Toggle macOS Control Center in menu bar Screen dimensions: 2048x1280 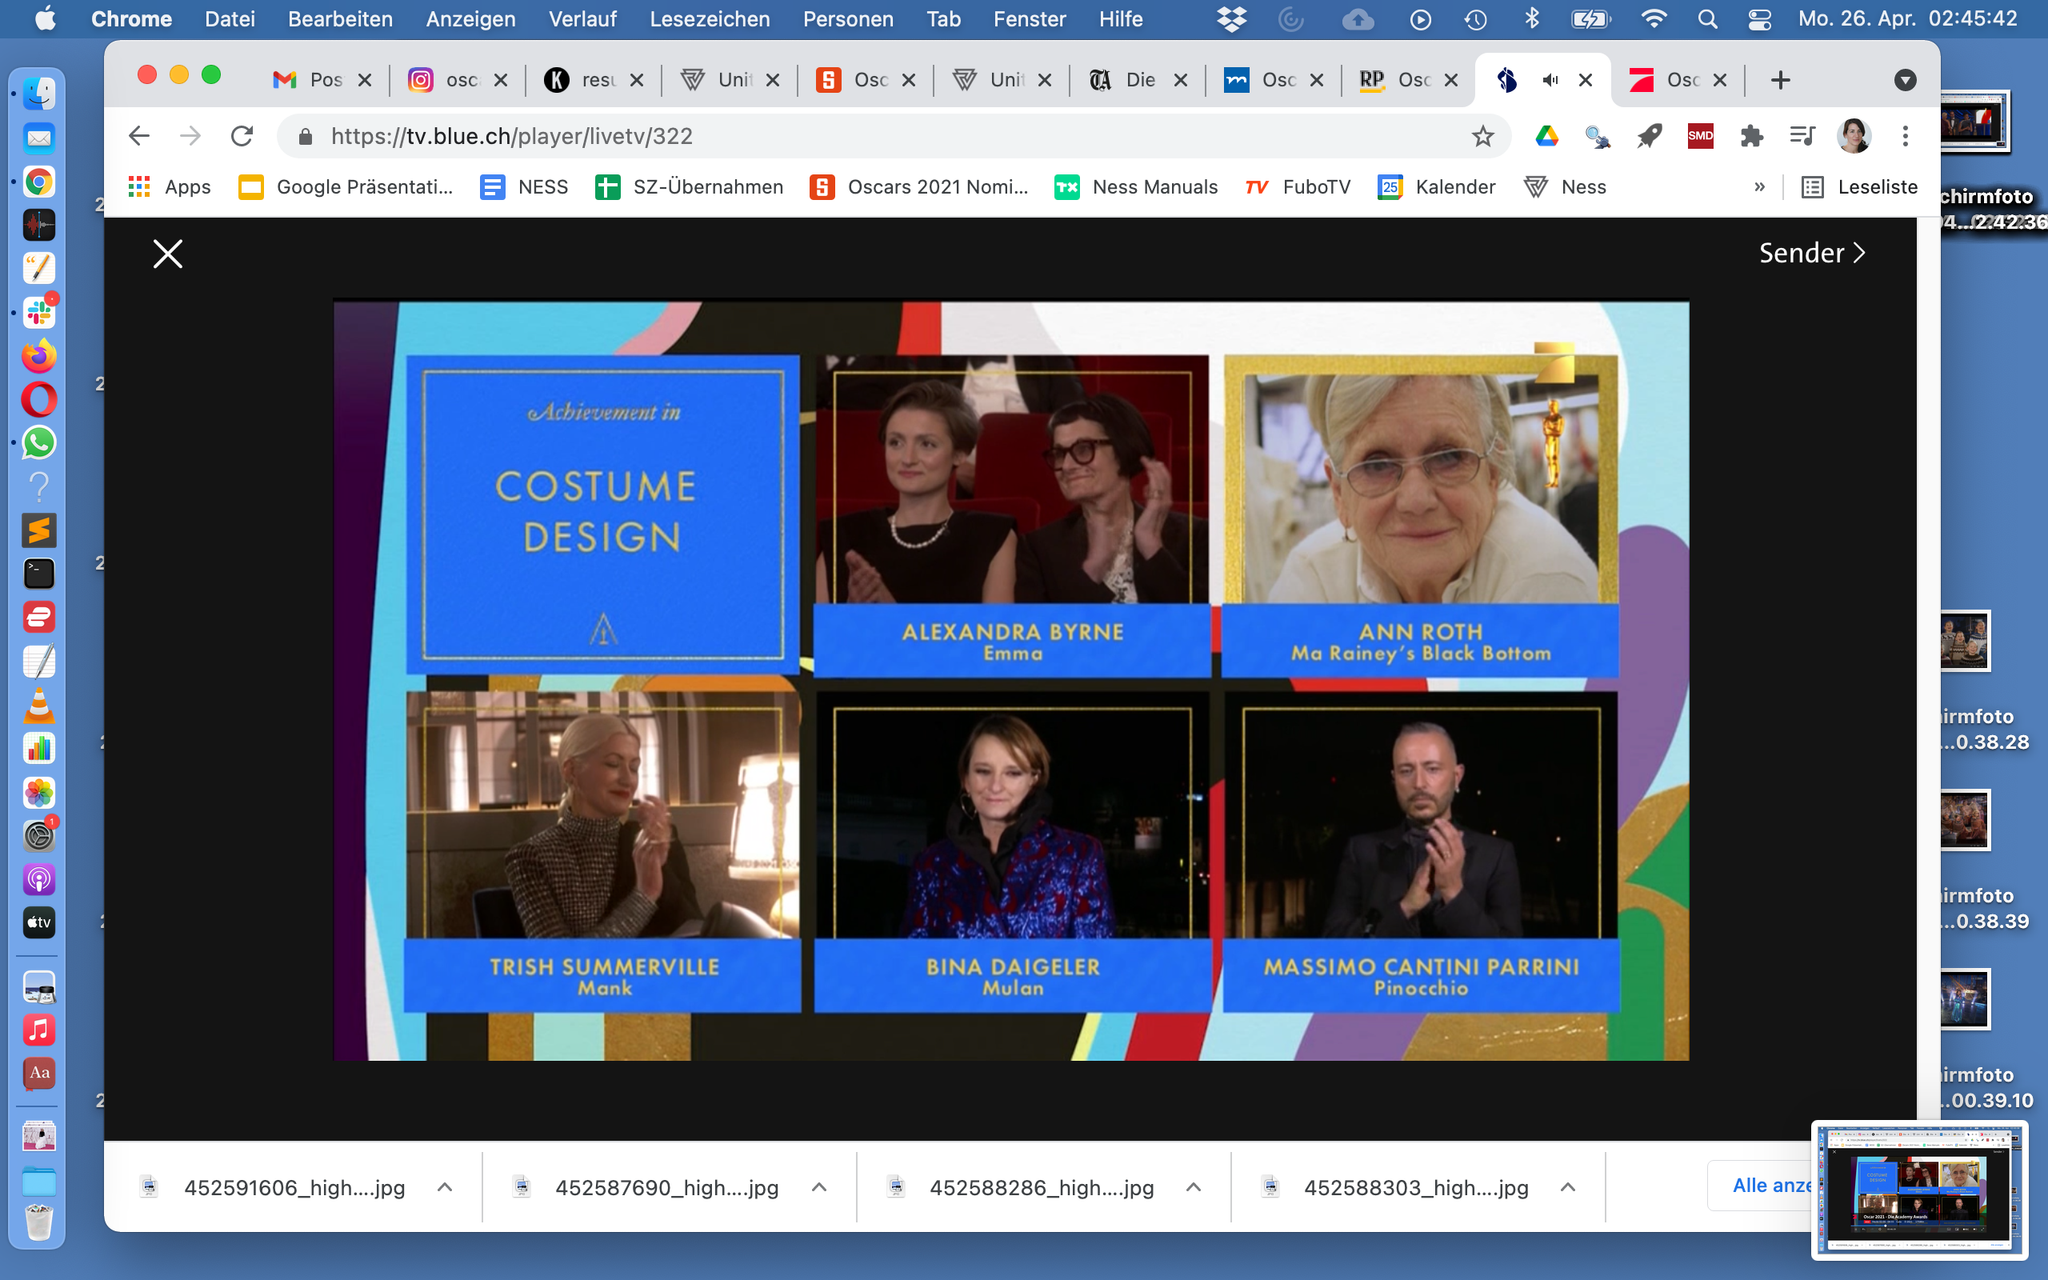point(1760,19)
